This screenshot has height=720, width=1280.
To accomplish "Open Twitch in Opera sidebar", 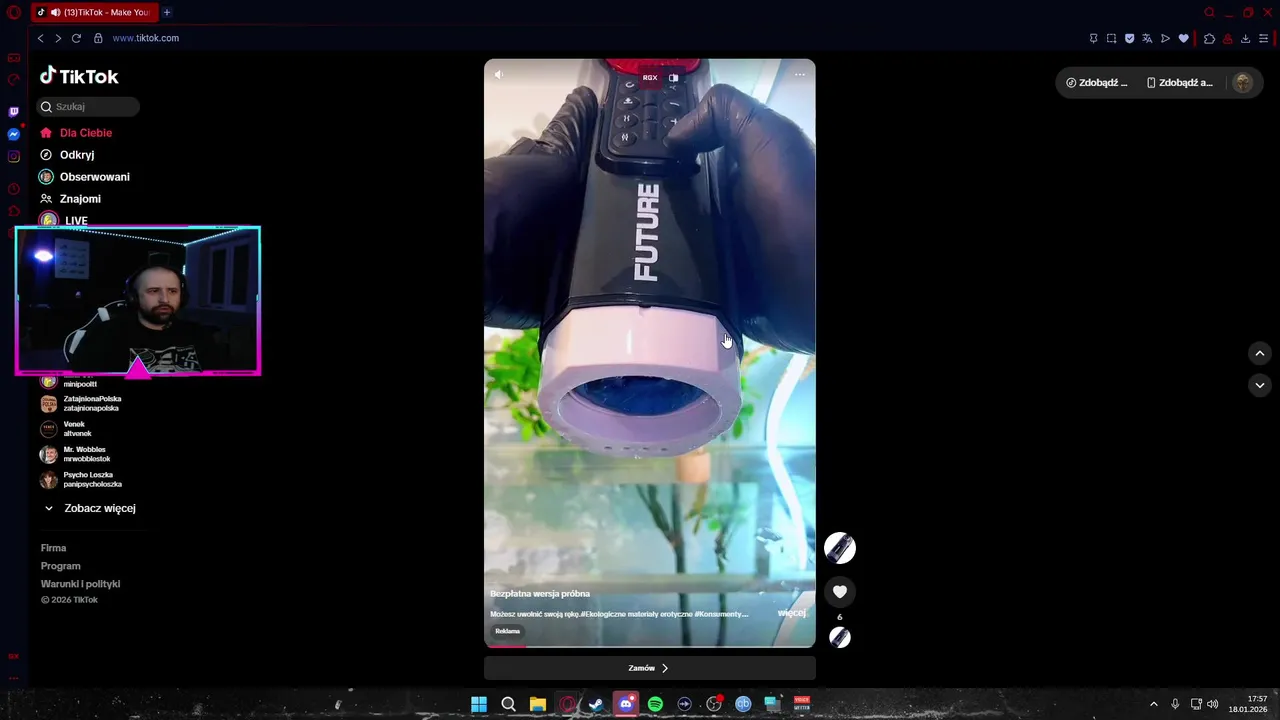I will point(14,112).
